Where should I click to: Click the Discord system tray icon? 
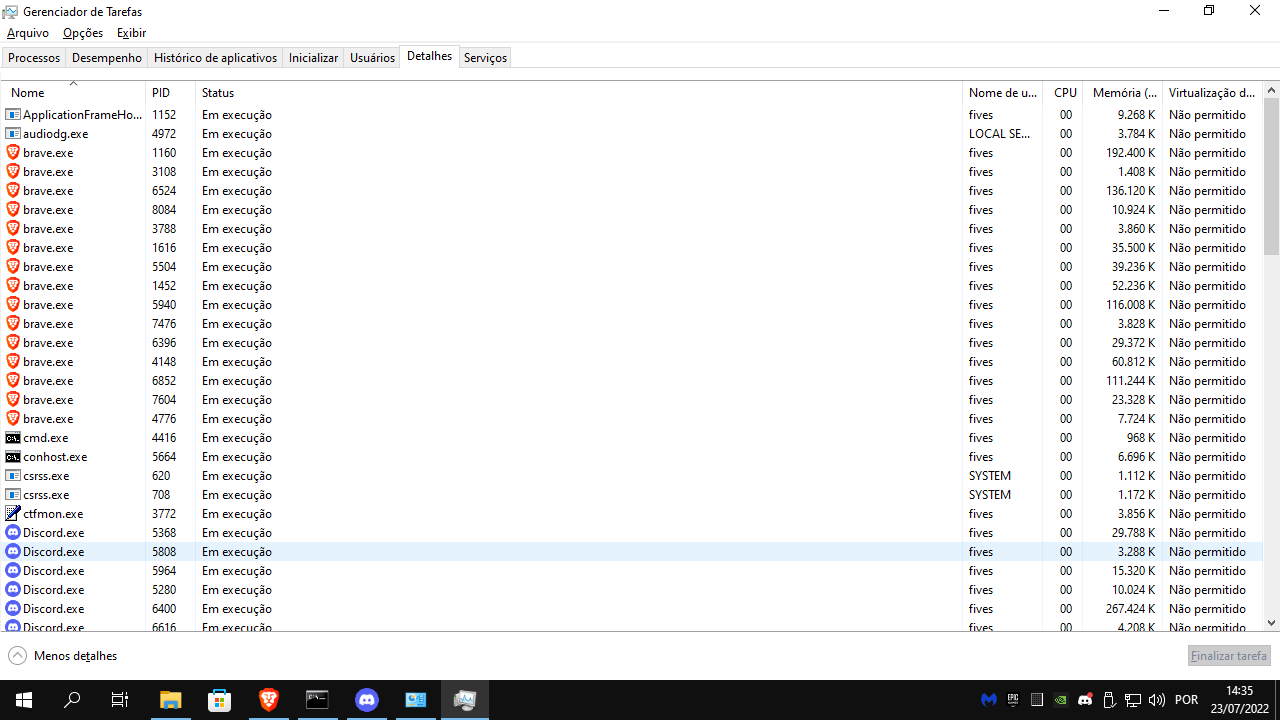pyautogui.click(x=1085, y=700)
